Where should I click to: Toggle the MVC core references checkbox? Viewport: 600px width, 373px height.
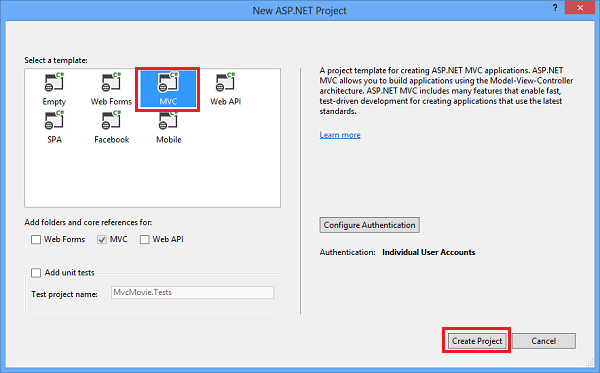101,239
